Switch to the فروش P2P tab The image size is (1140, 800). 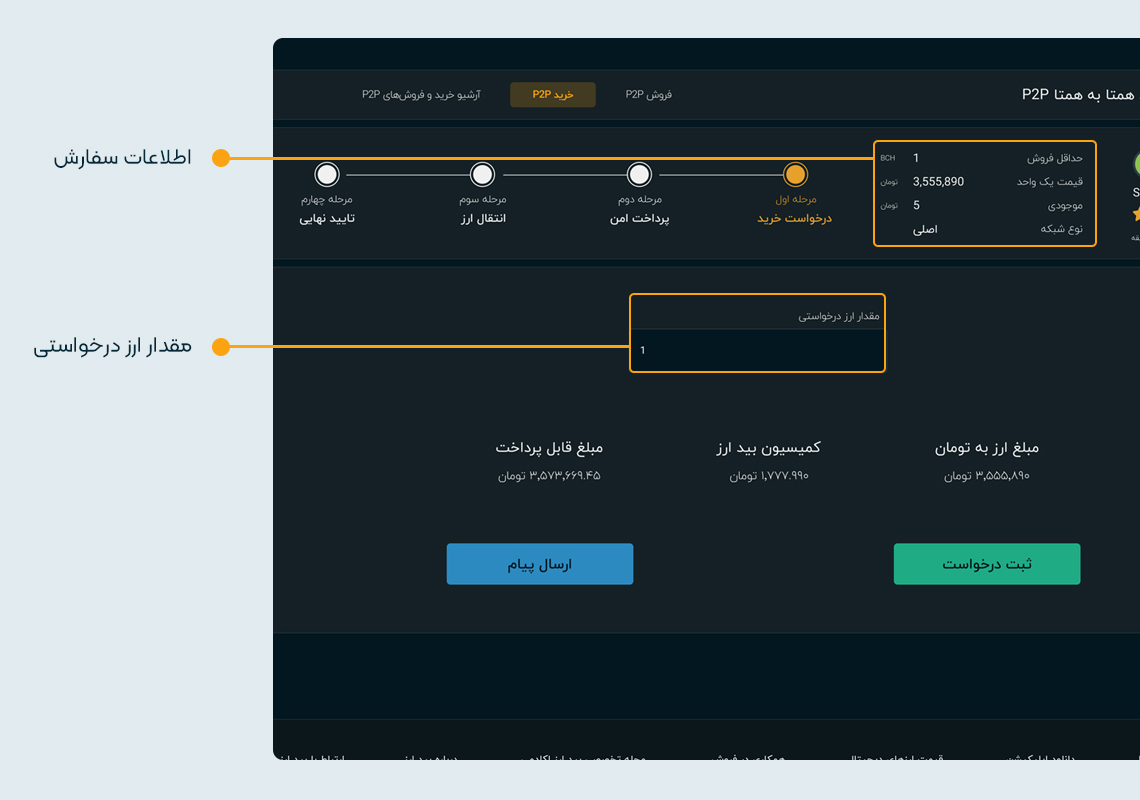click(x=649, y=95)
